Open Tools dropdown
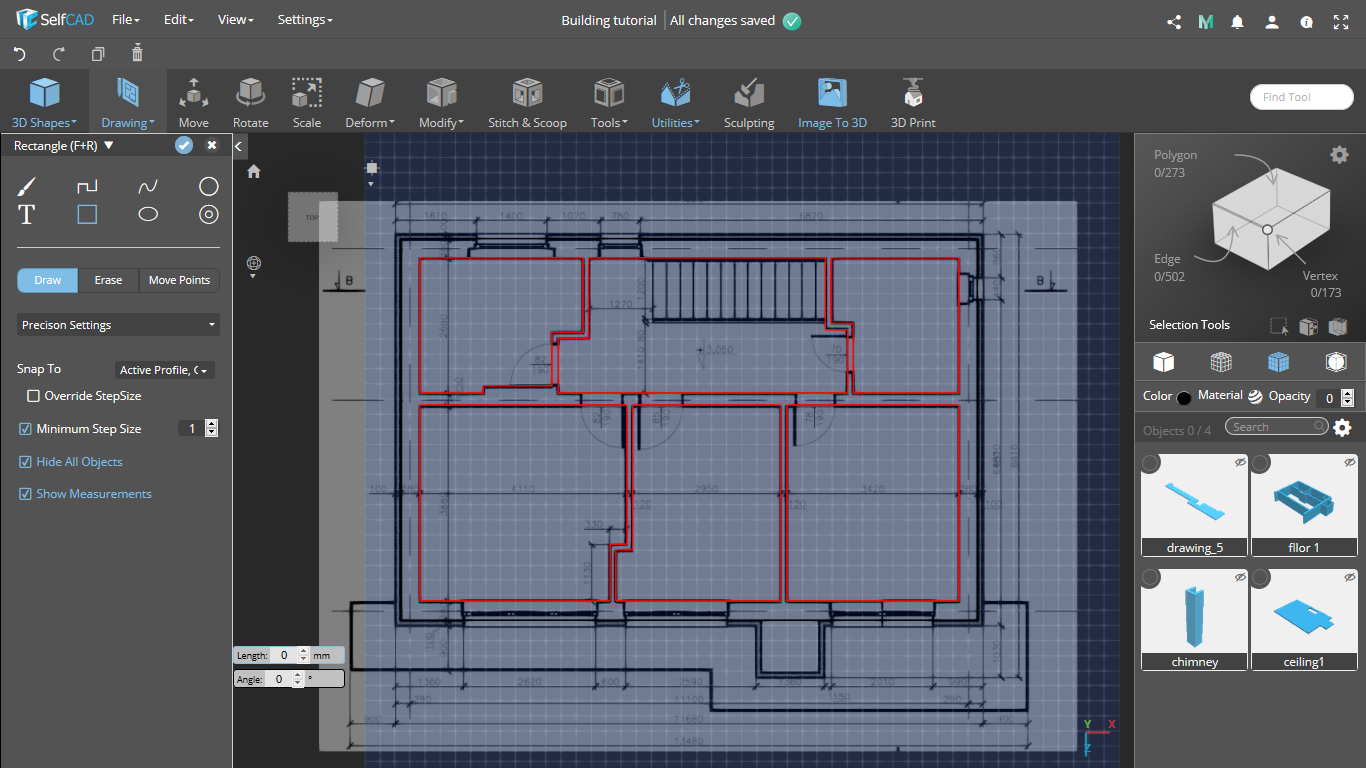This screenshot has height=768, width=1366. point(608,104)
